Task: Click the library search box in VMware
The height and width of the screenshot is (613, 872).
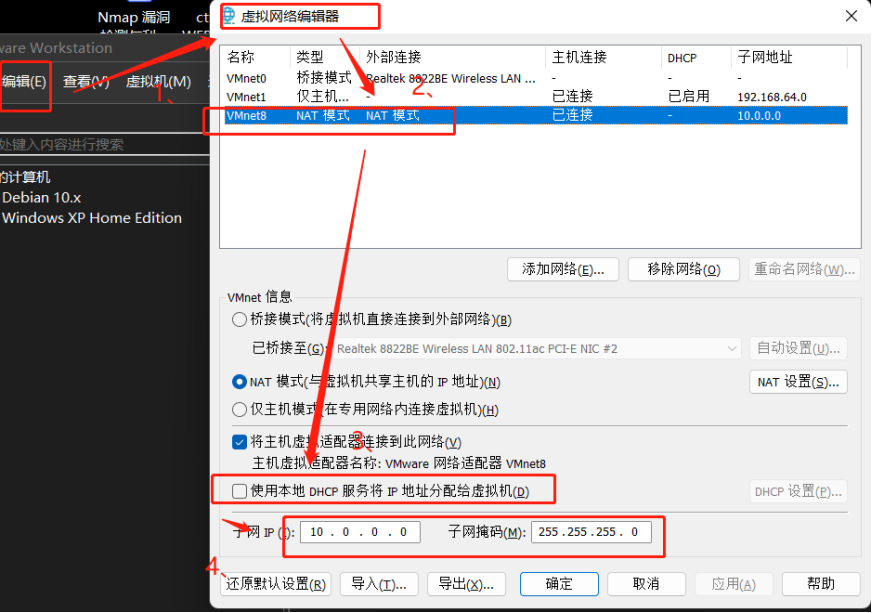Action: 105,145
